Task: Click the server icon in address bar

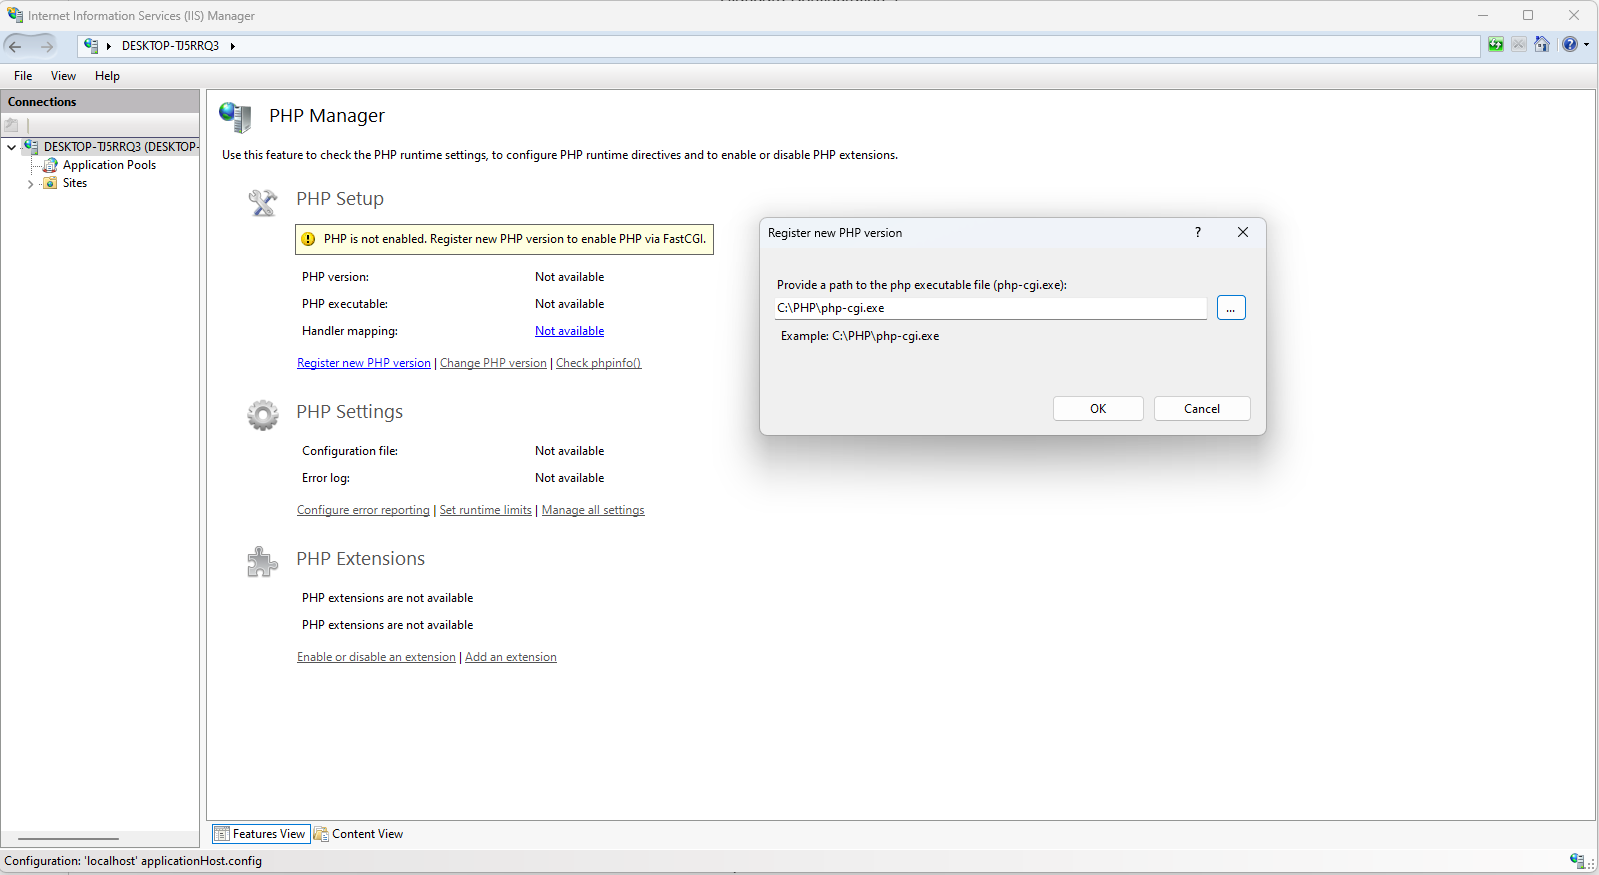Action: pyautogui.click(x=91, y=45)
